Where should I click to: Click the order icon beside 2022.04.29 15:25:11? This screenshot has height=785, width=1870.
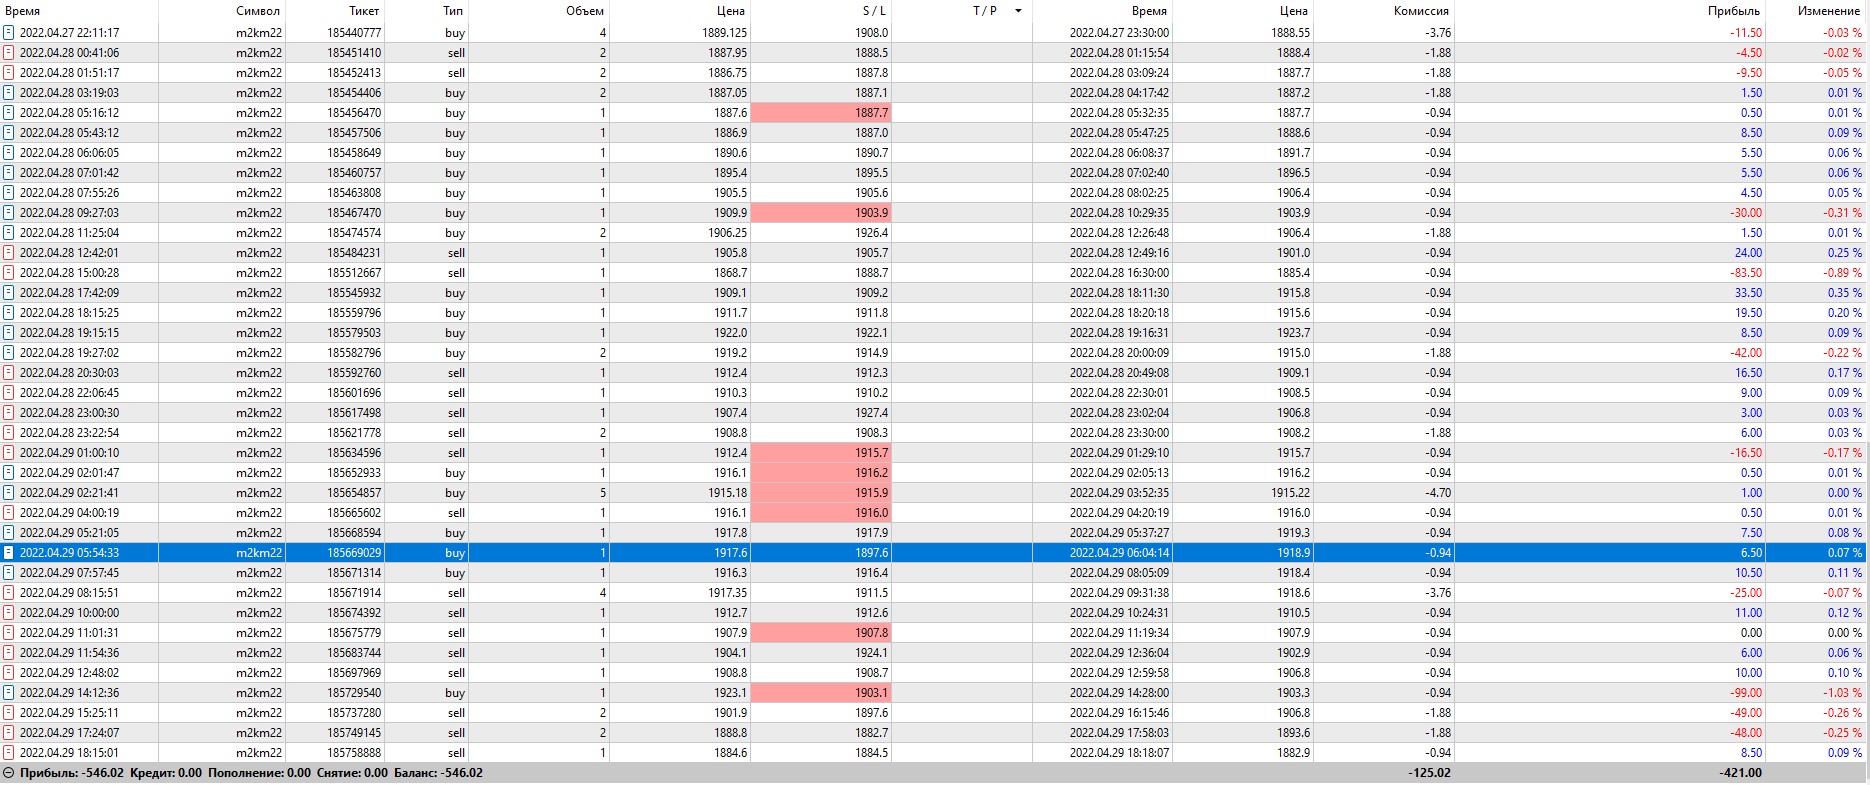click(9, 713)
